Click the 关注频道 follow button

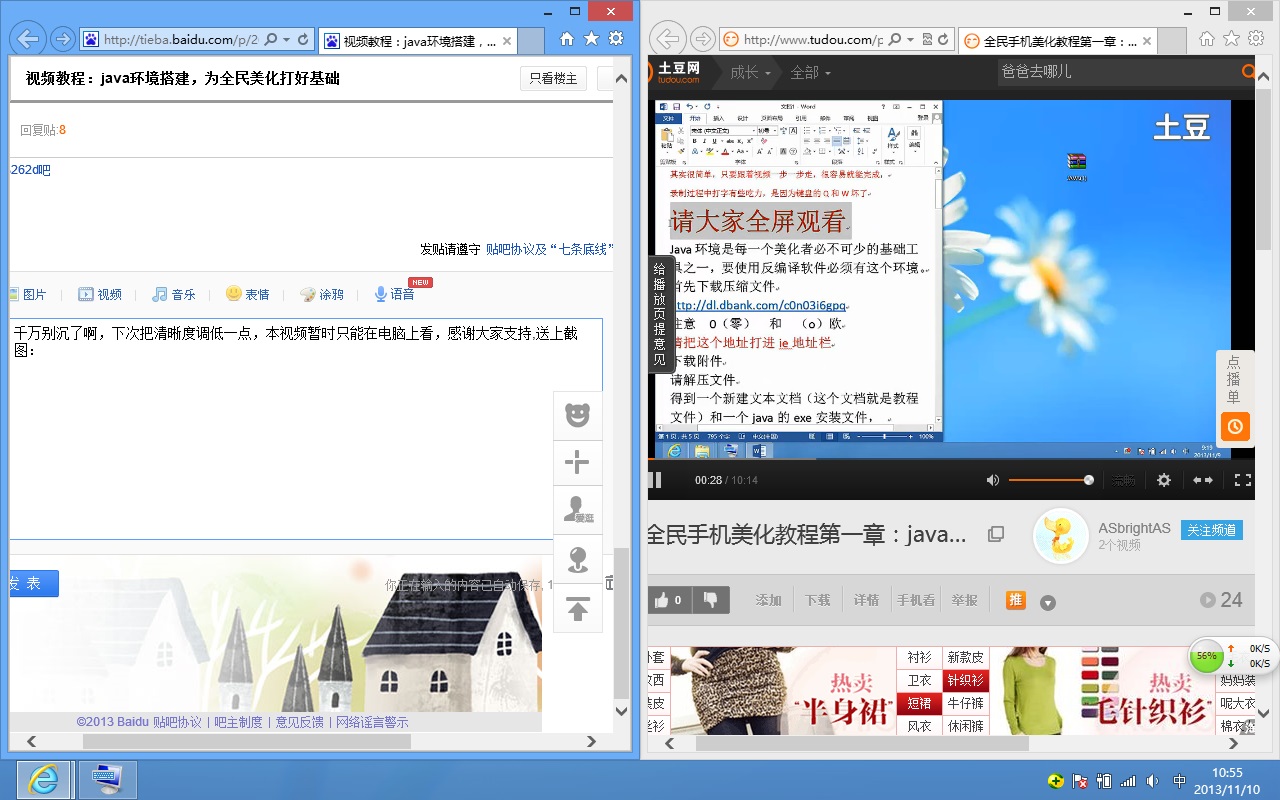(x=1212, y=530)
